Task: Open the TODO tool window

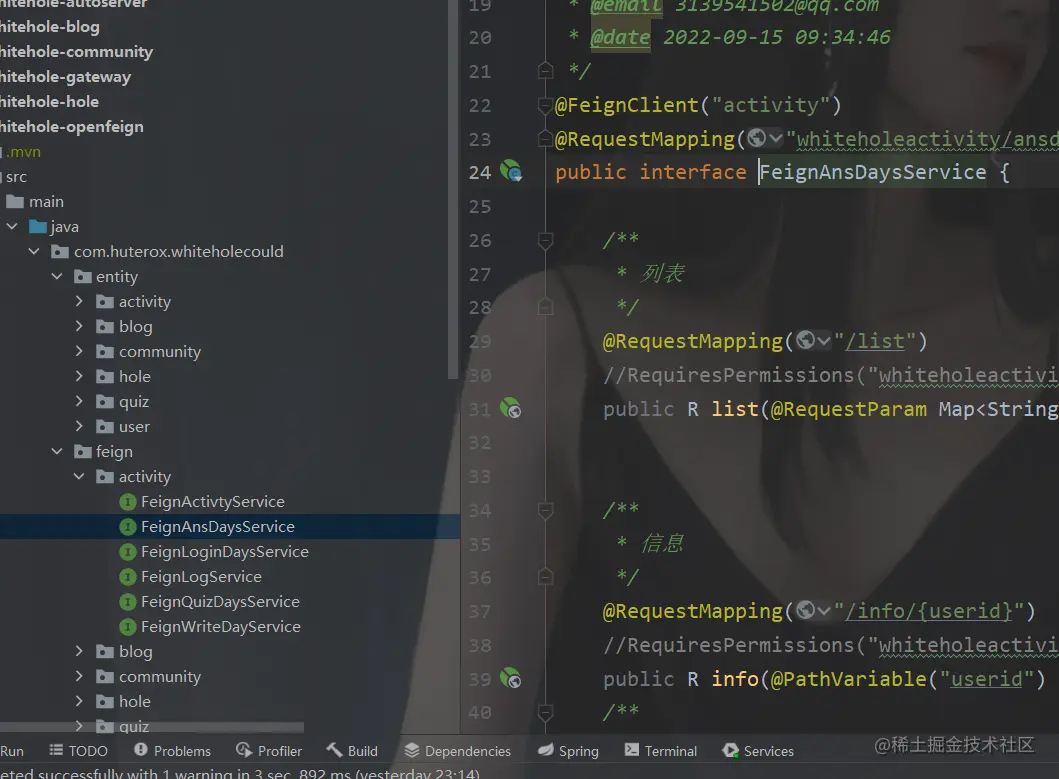Action: (x=78, y=751)
